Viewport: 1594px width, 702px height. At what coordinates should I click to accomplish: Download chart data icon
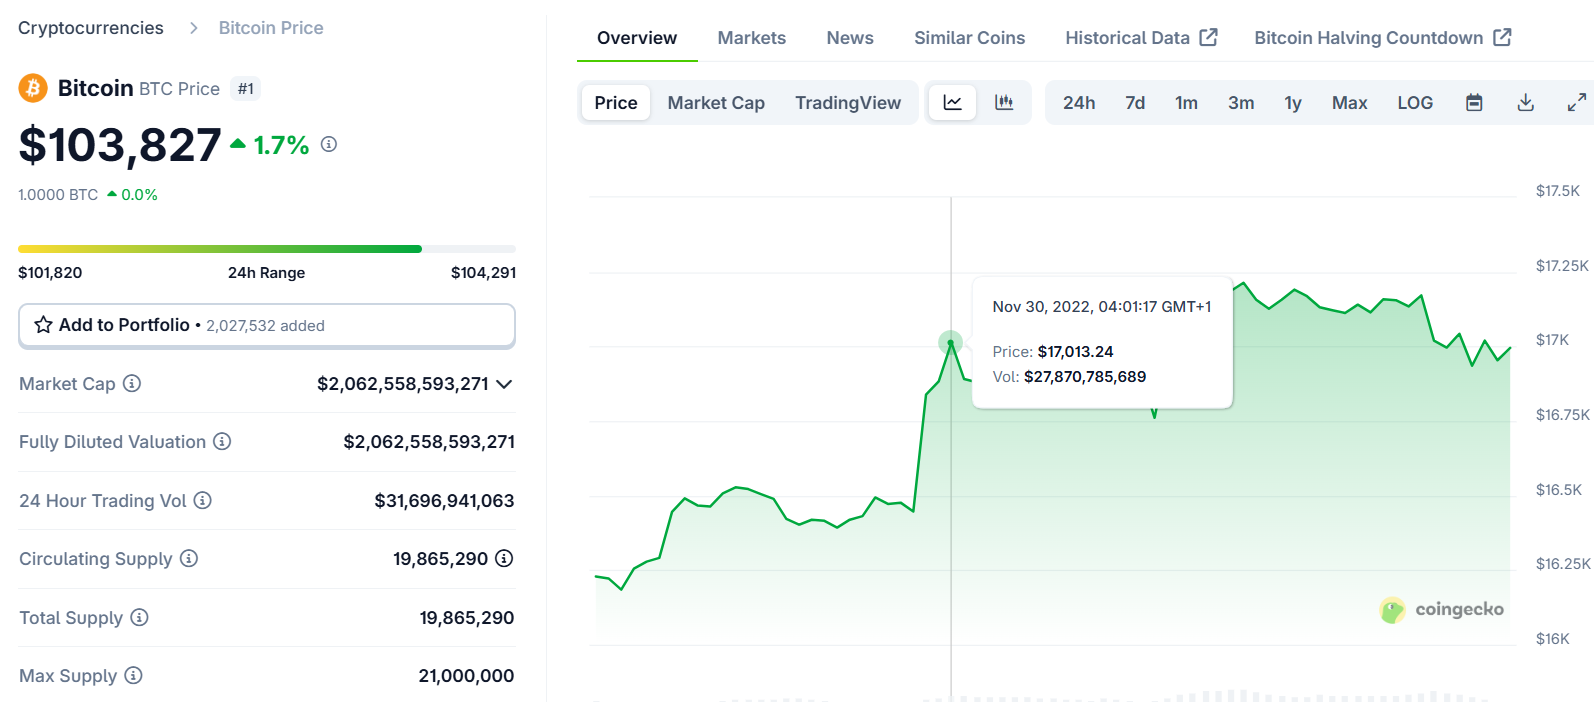click(1525, 103)
